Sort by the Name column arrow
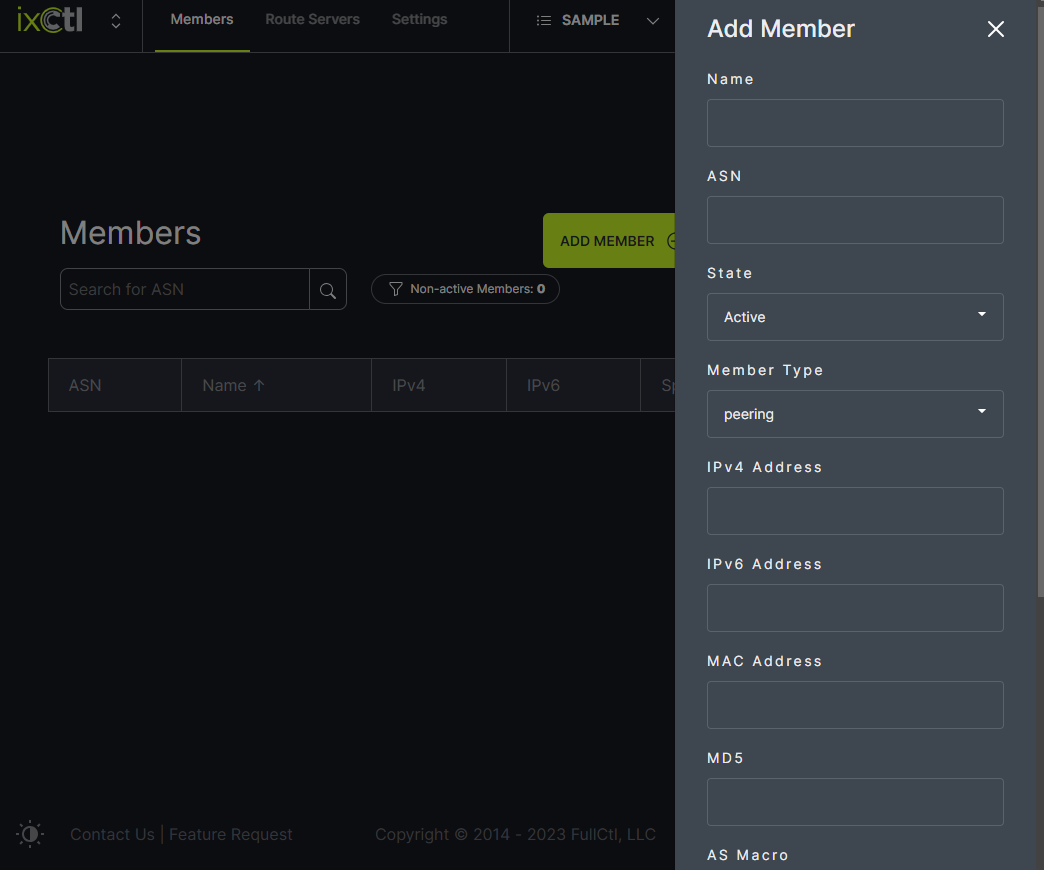1044x870 pixels. click(x=259, y=385)
